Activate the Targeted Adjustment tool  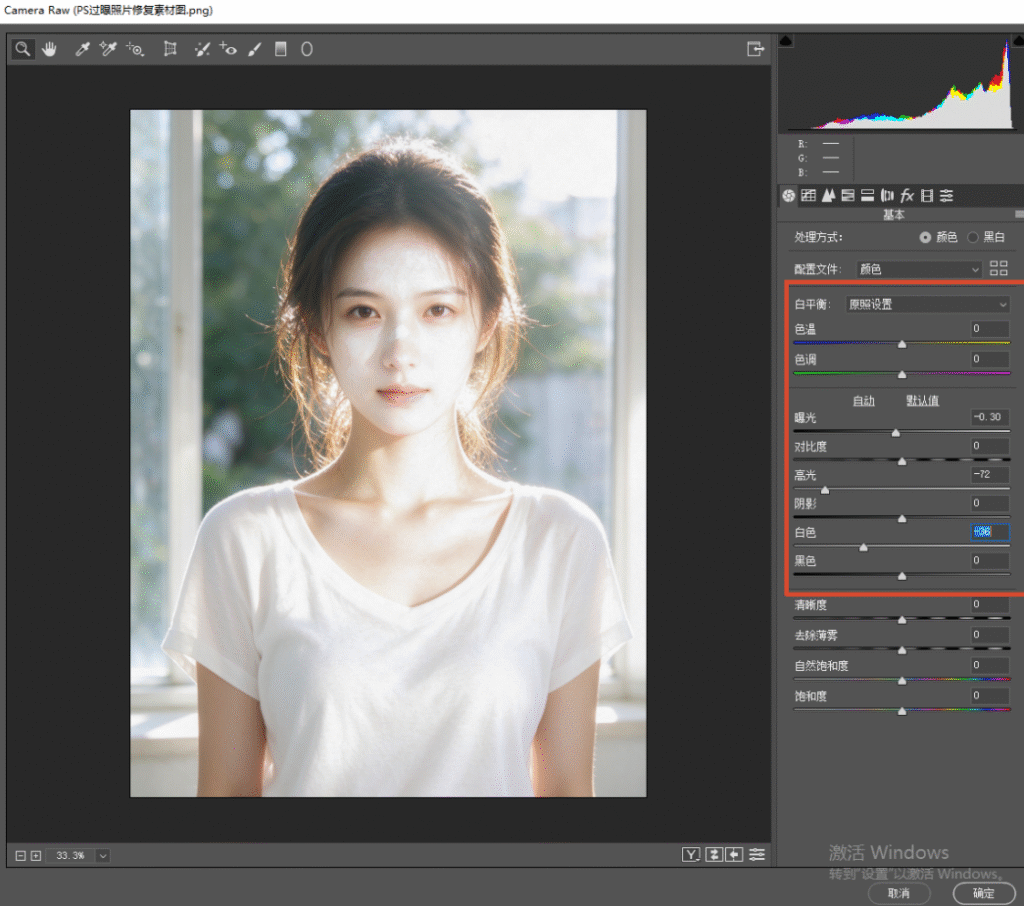[135, 49]
